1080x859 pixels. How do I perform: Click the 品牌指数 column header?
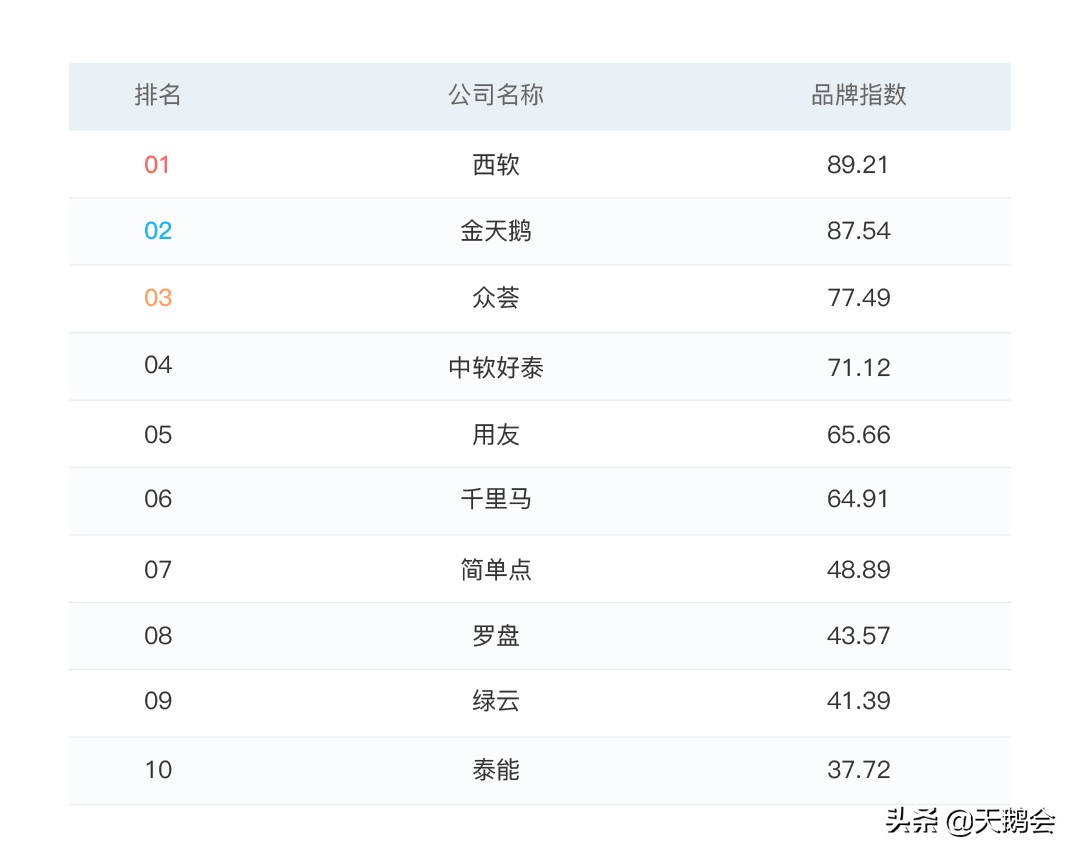(860, 95)
